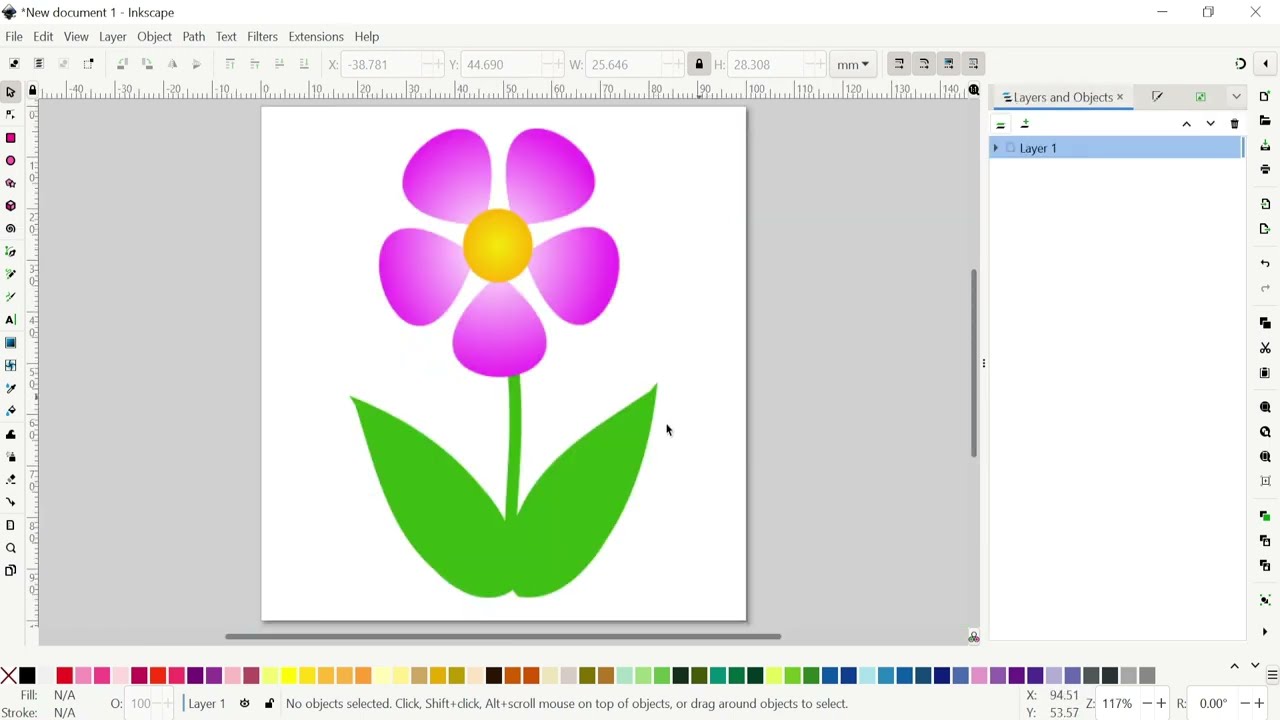Select the Pages tool
The height and width of the screenshot is (720, 1280).
[x=11, y=525]
